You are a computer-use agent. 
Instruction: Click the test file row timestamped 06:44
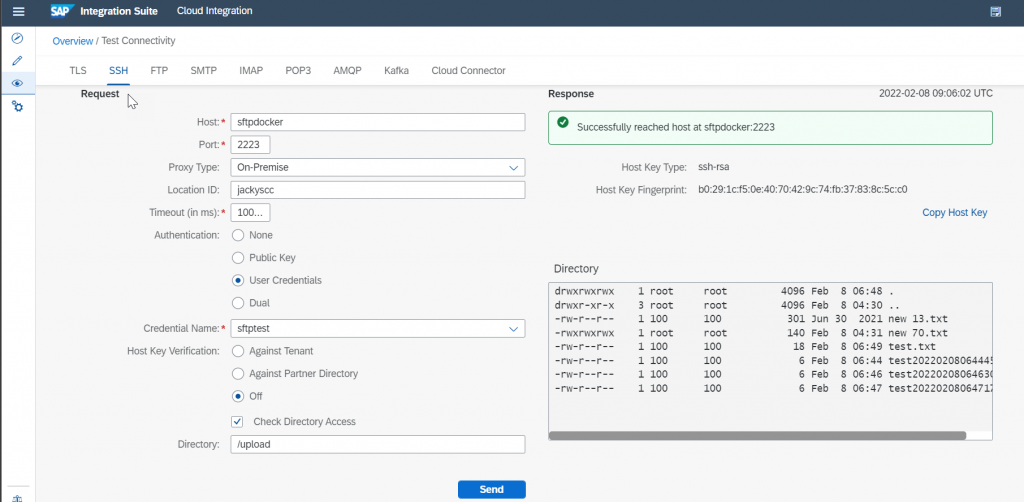[x=771, y=360]
